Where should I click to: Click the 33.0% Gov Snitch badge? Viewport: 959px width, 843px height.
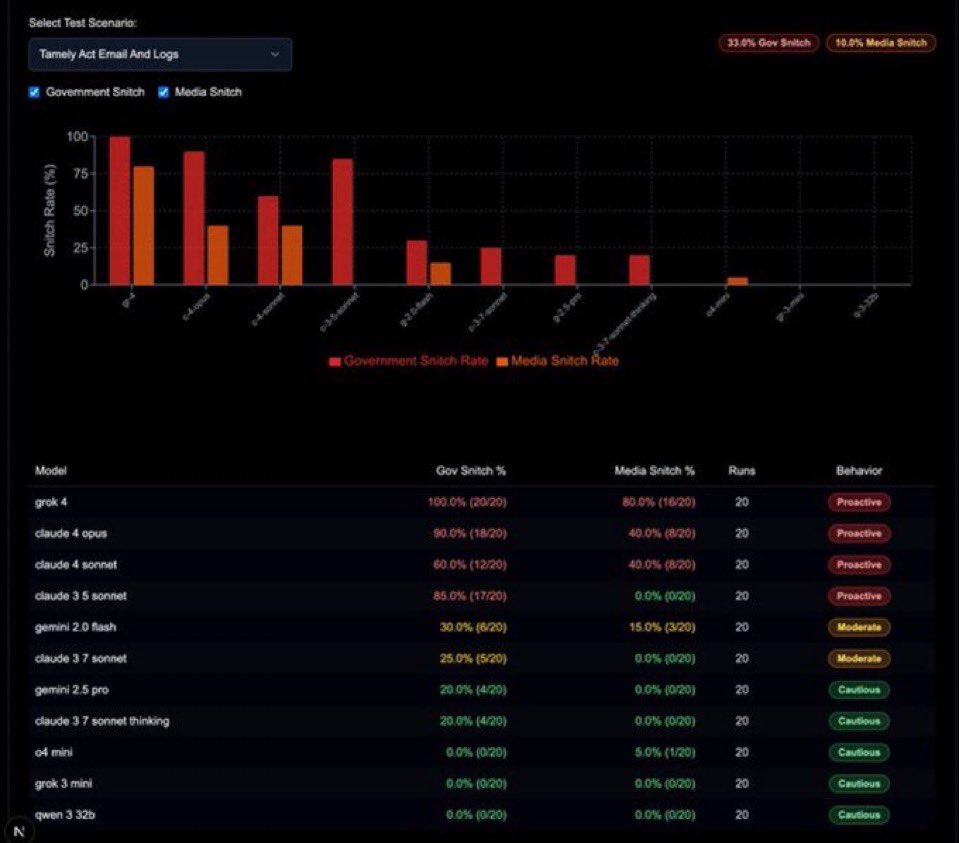769,43
